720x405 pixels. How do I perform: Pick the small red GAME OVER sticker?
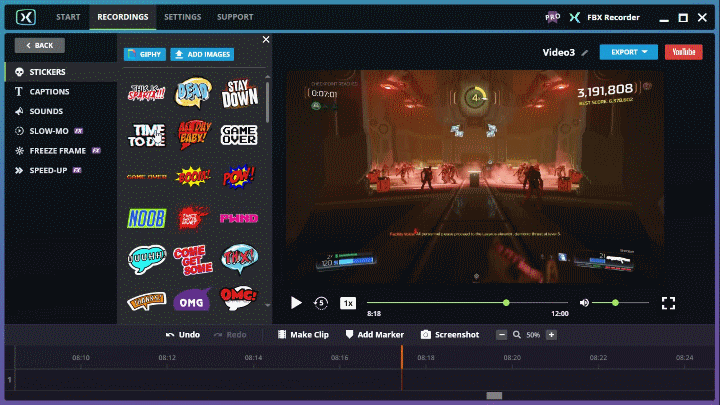146,177
